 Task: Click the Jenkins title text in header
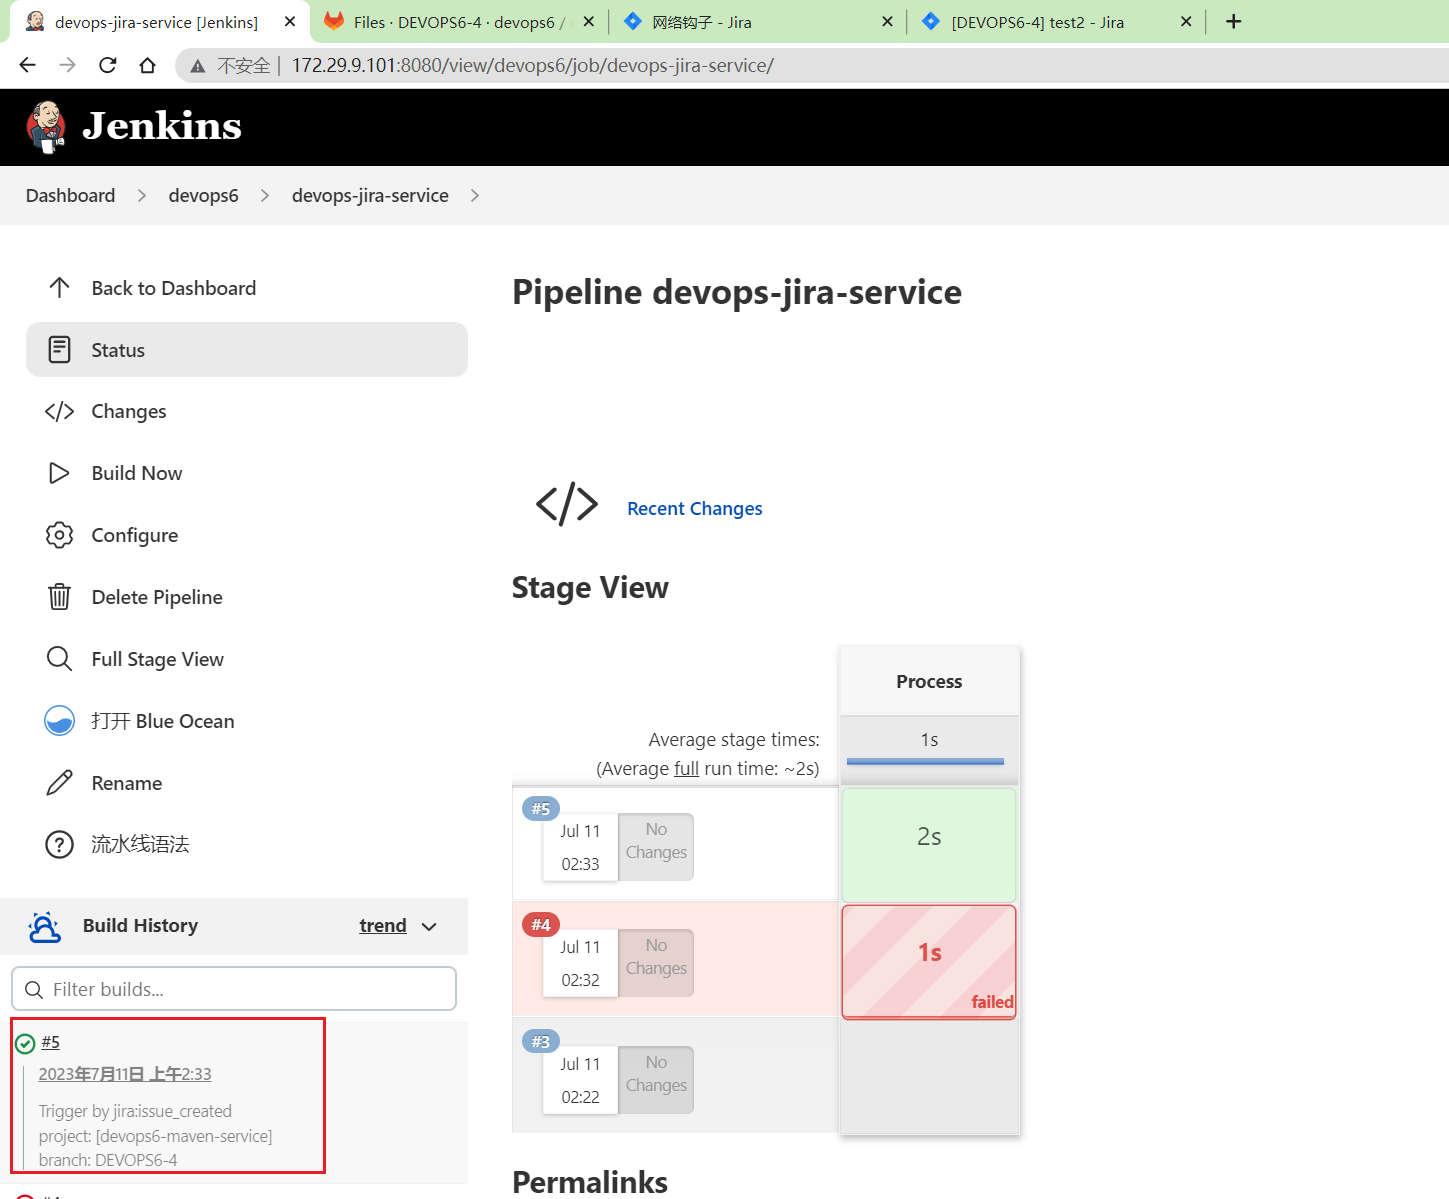click(162, 126)
